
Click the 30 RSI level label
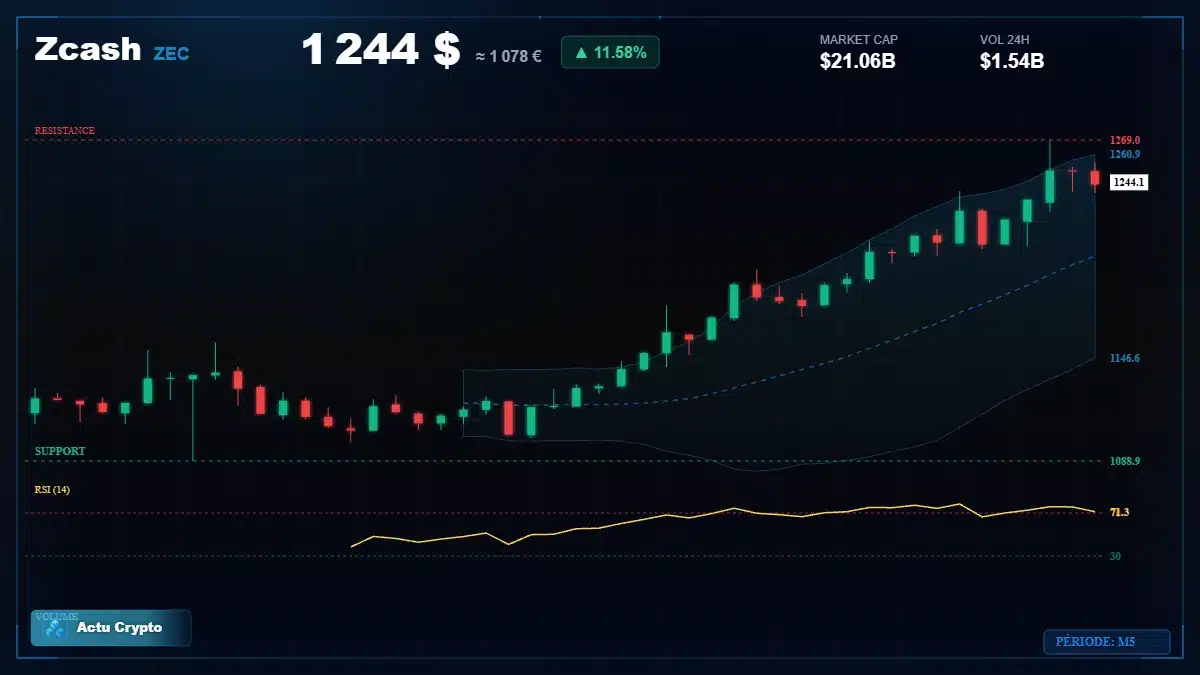point(1115,556)
